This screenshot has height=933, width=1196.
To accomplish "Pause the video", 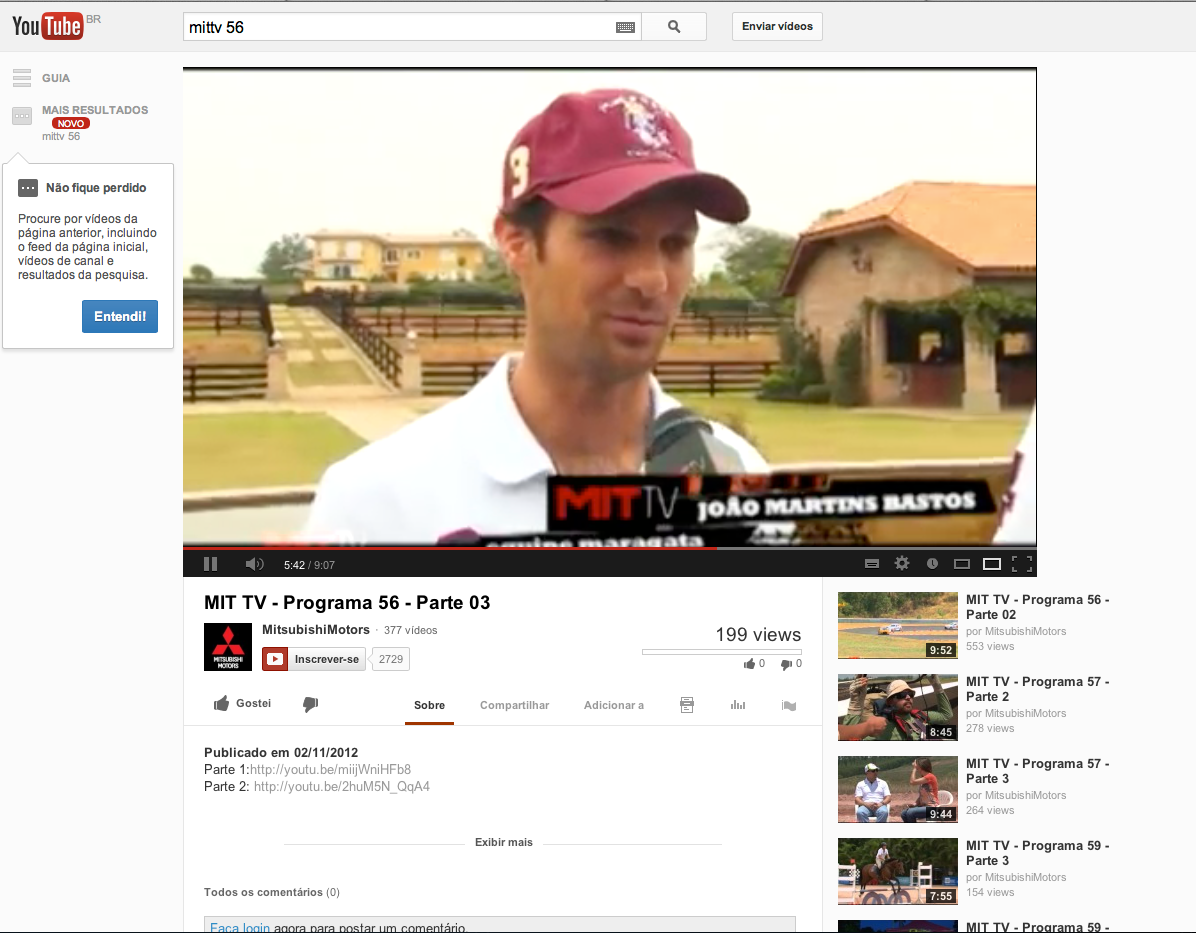I will tap(211, 564).
